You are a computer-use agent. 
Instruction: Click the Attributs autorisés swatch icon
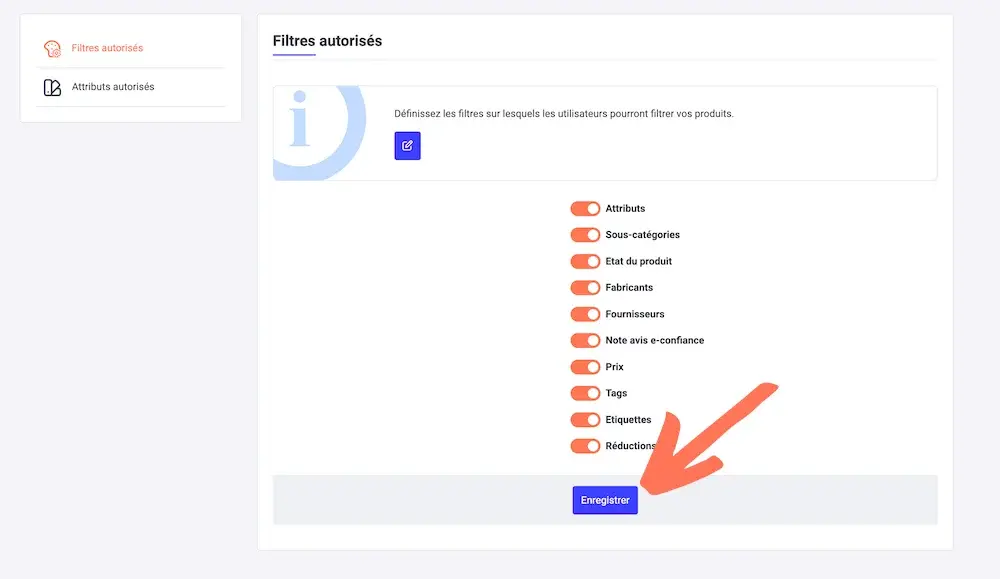pyautogui.click(x=52, y=87)
